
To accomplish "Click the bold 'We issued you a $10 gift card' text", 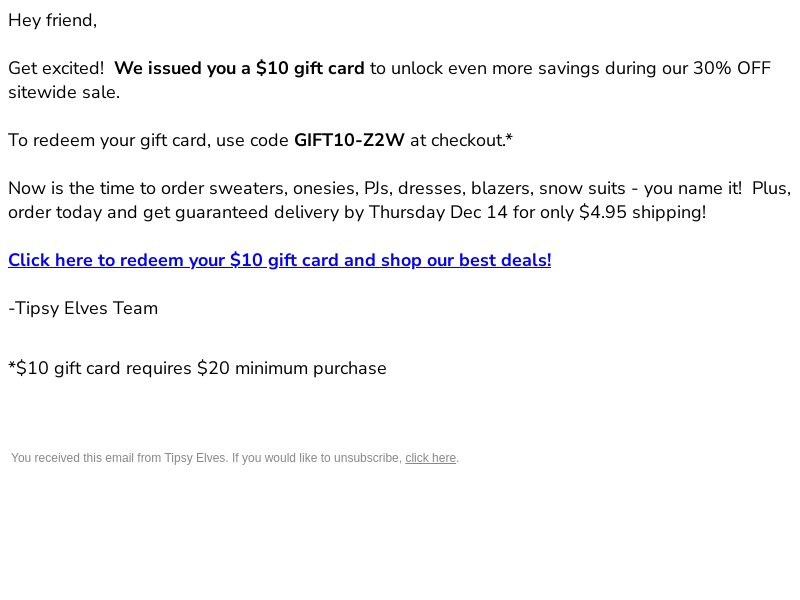I will pyautogui.click(x=239, y=68).
